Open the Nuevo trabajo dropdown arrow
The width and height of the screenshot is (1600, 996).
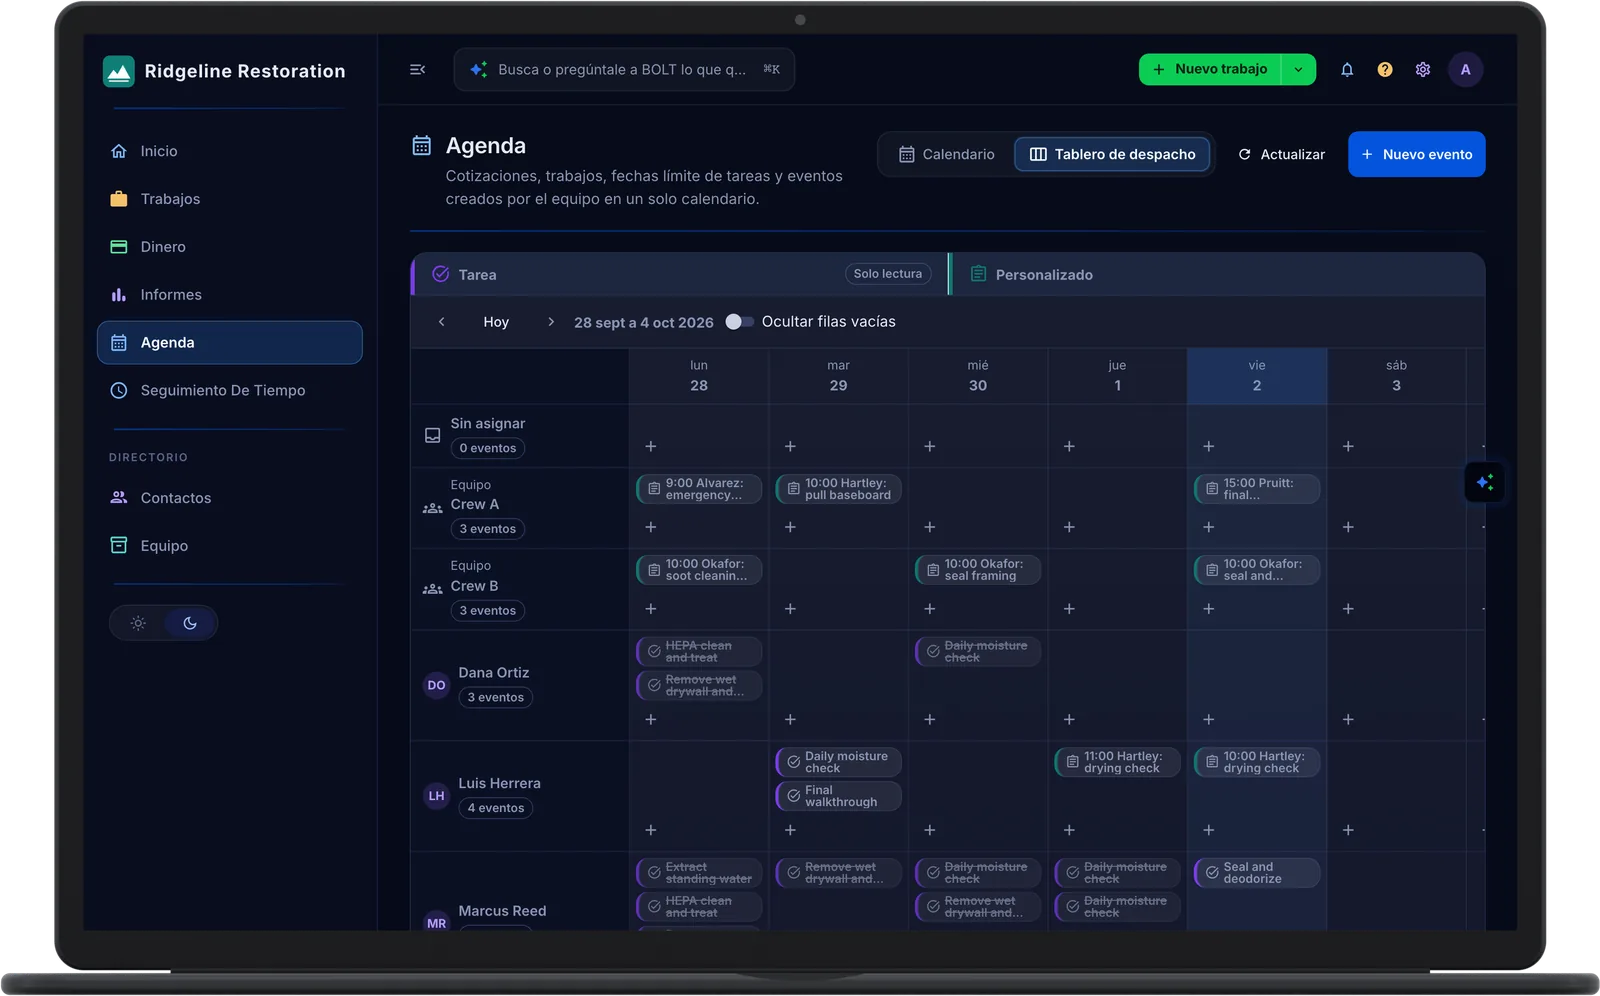point(1298,69)
